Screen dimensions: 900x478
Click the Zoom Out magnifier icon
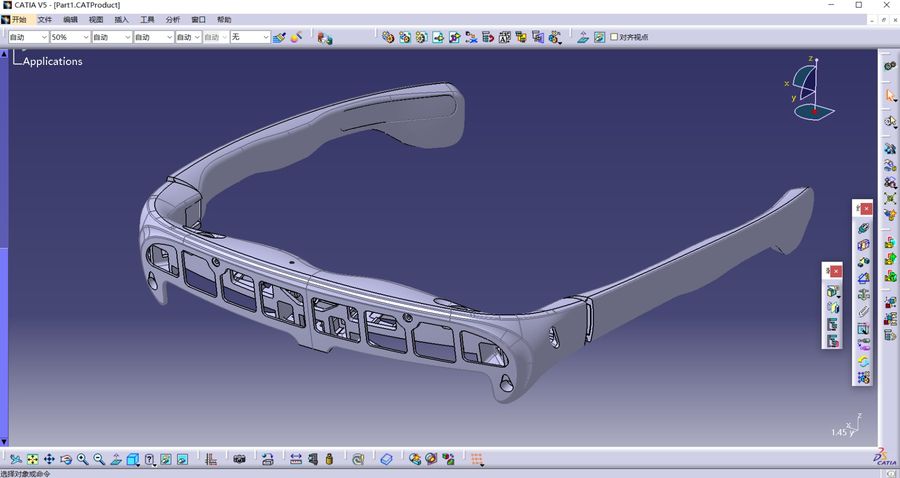(x=99, y=459)
